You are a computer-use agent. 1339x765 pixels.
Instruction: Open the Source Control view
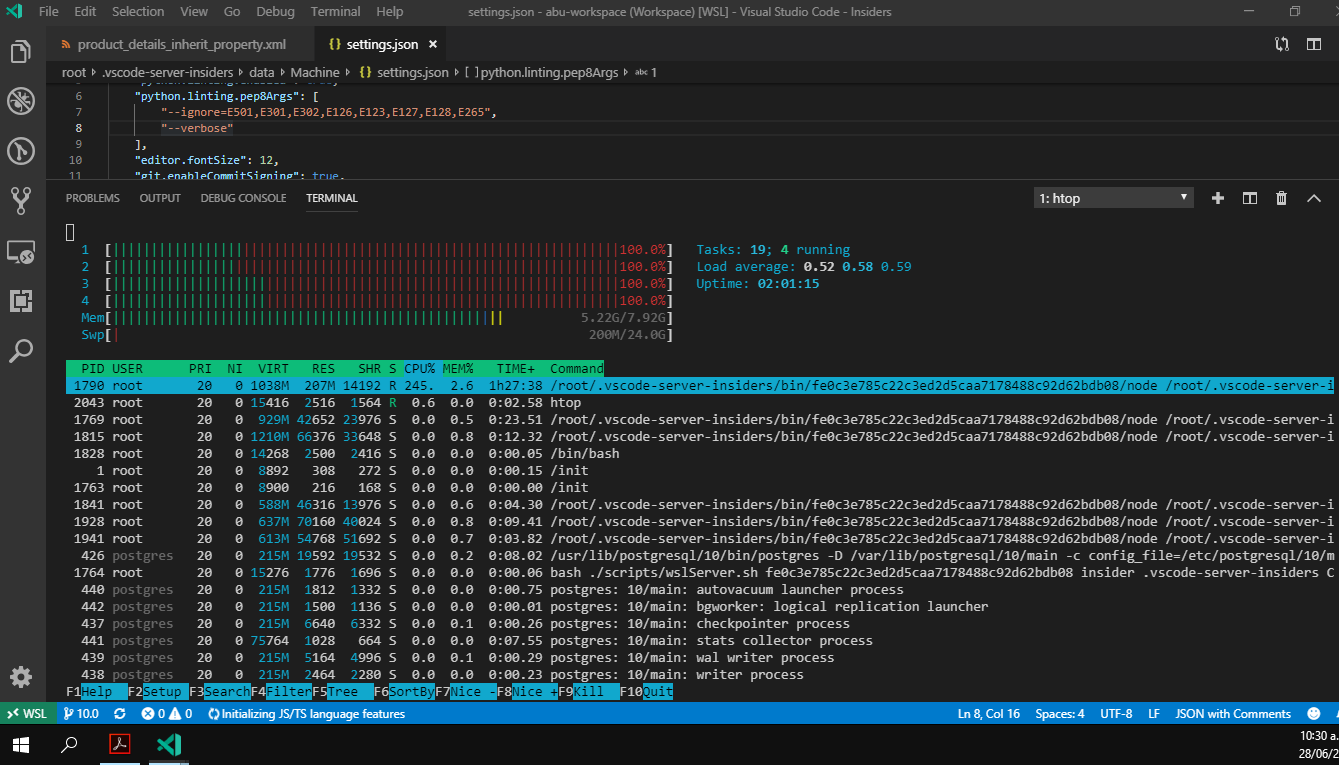21,200
